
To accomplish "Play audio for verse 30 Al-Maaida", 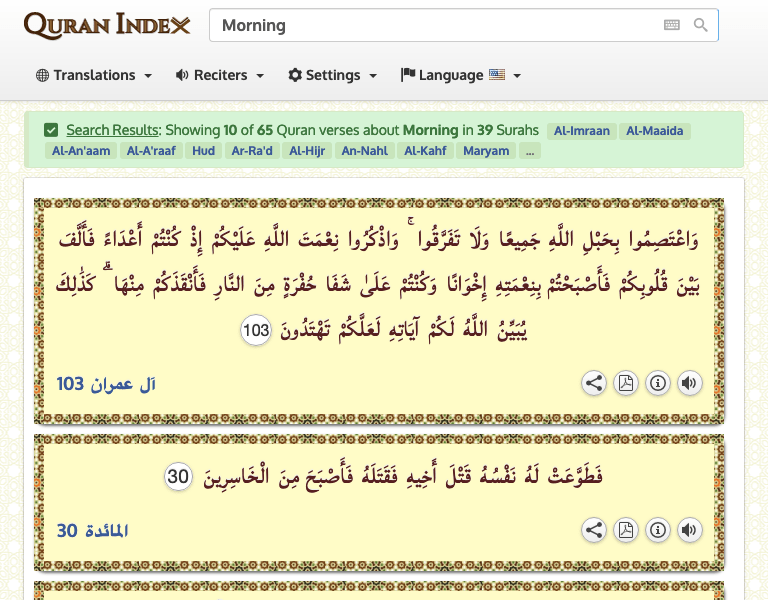I will tap(689, 530).
